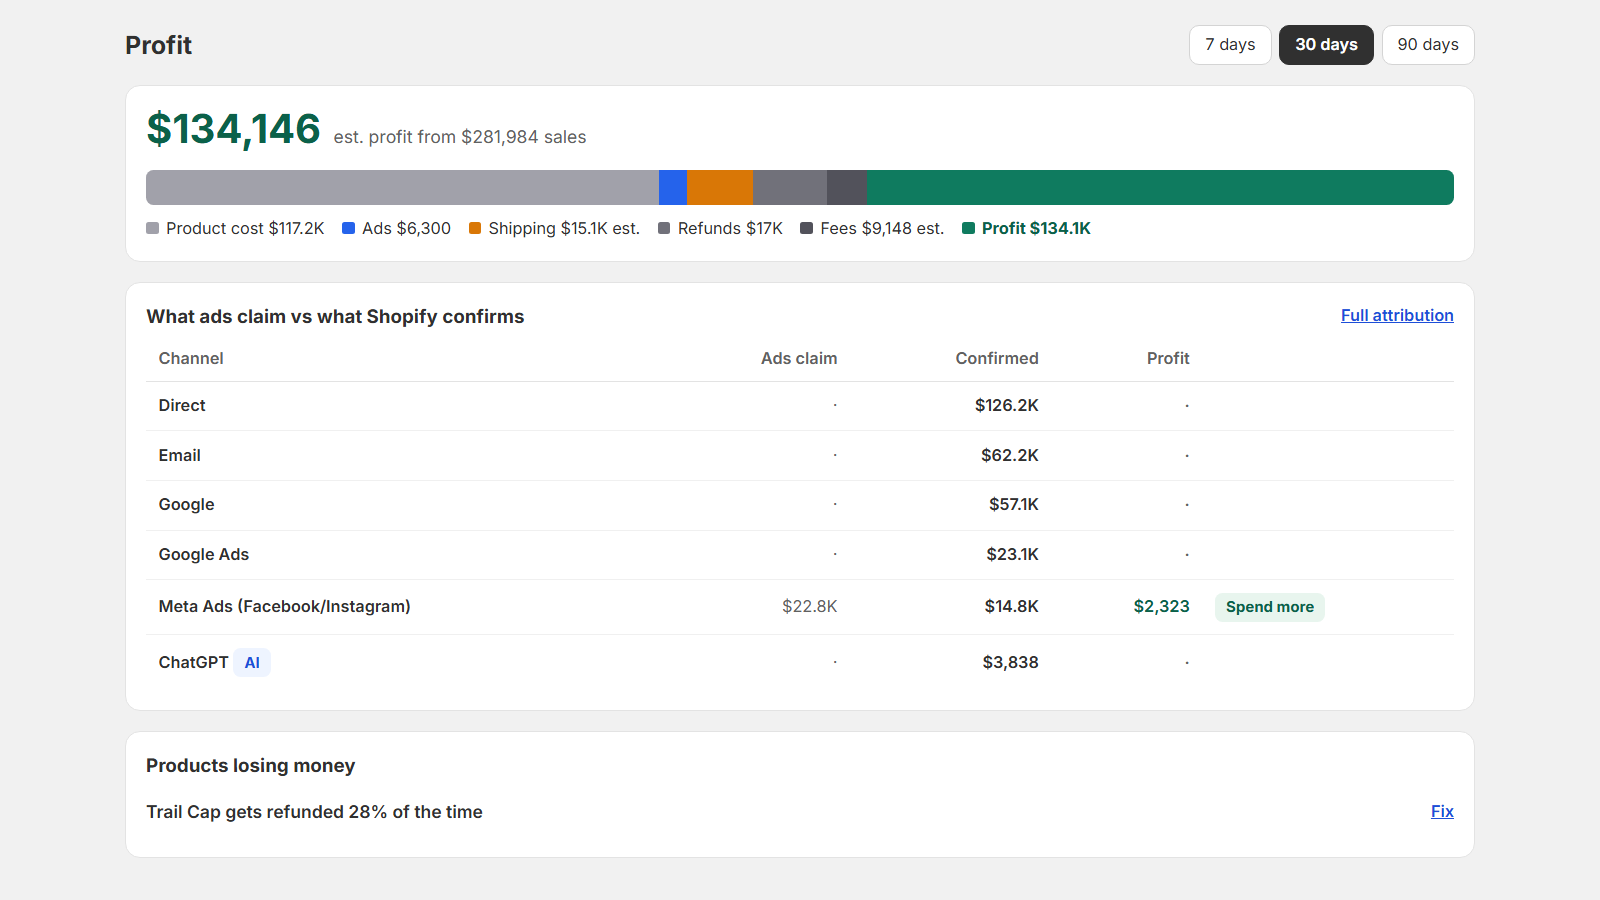The width and height of the screenshot is (1600, 900).
Task: Select the ChatGPT channel label
Action: pos(193,663)
